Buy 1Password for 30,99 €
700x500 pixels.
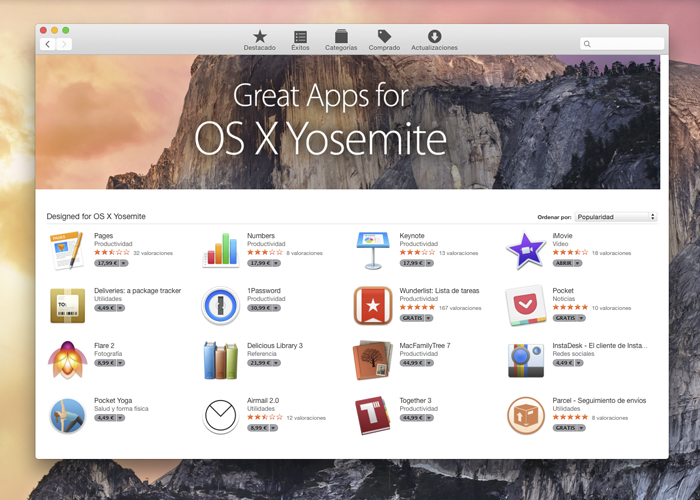[x=260, y=308]
